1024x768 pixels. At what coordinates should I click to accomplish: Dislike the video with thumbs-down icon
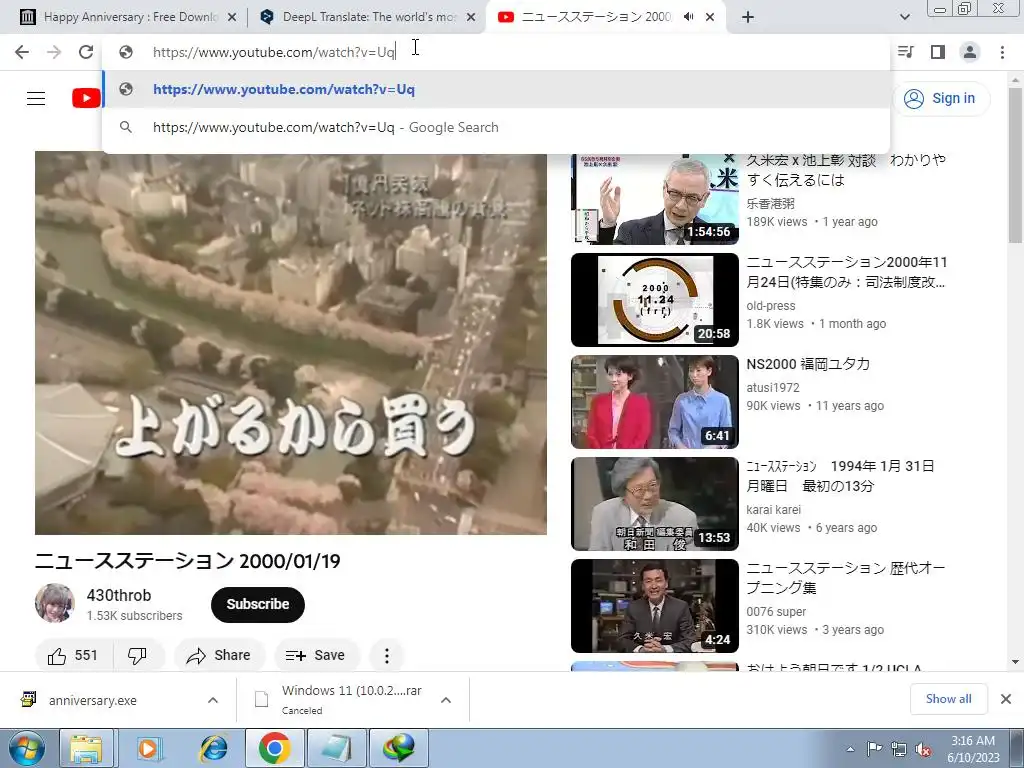coord(138,656)
